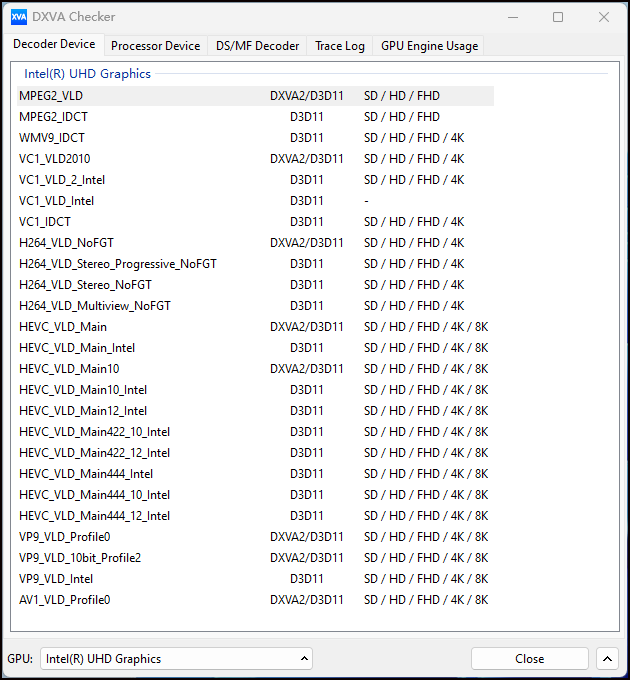Open the Trace Log tab
This screenshot has height=680, width=630.
[x=339, y=46]
